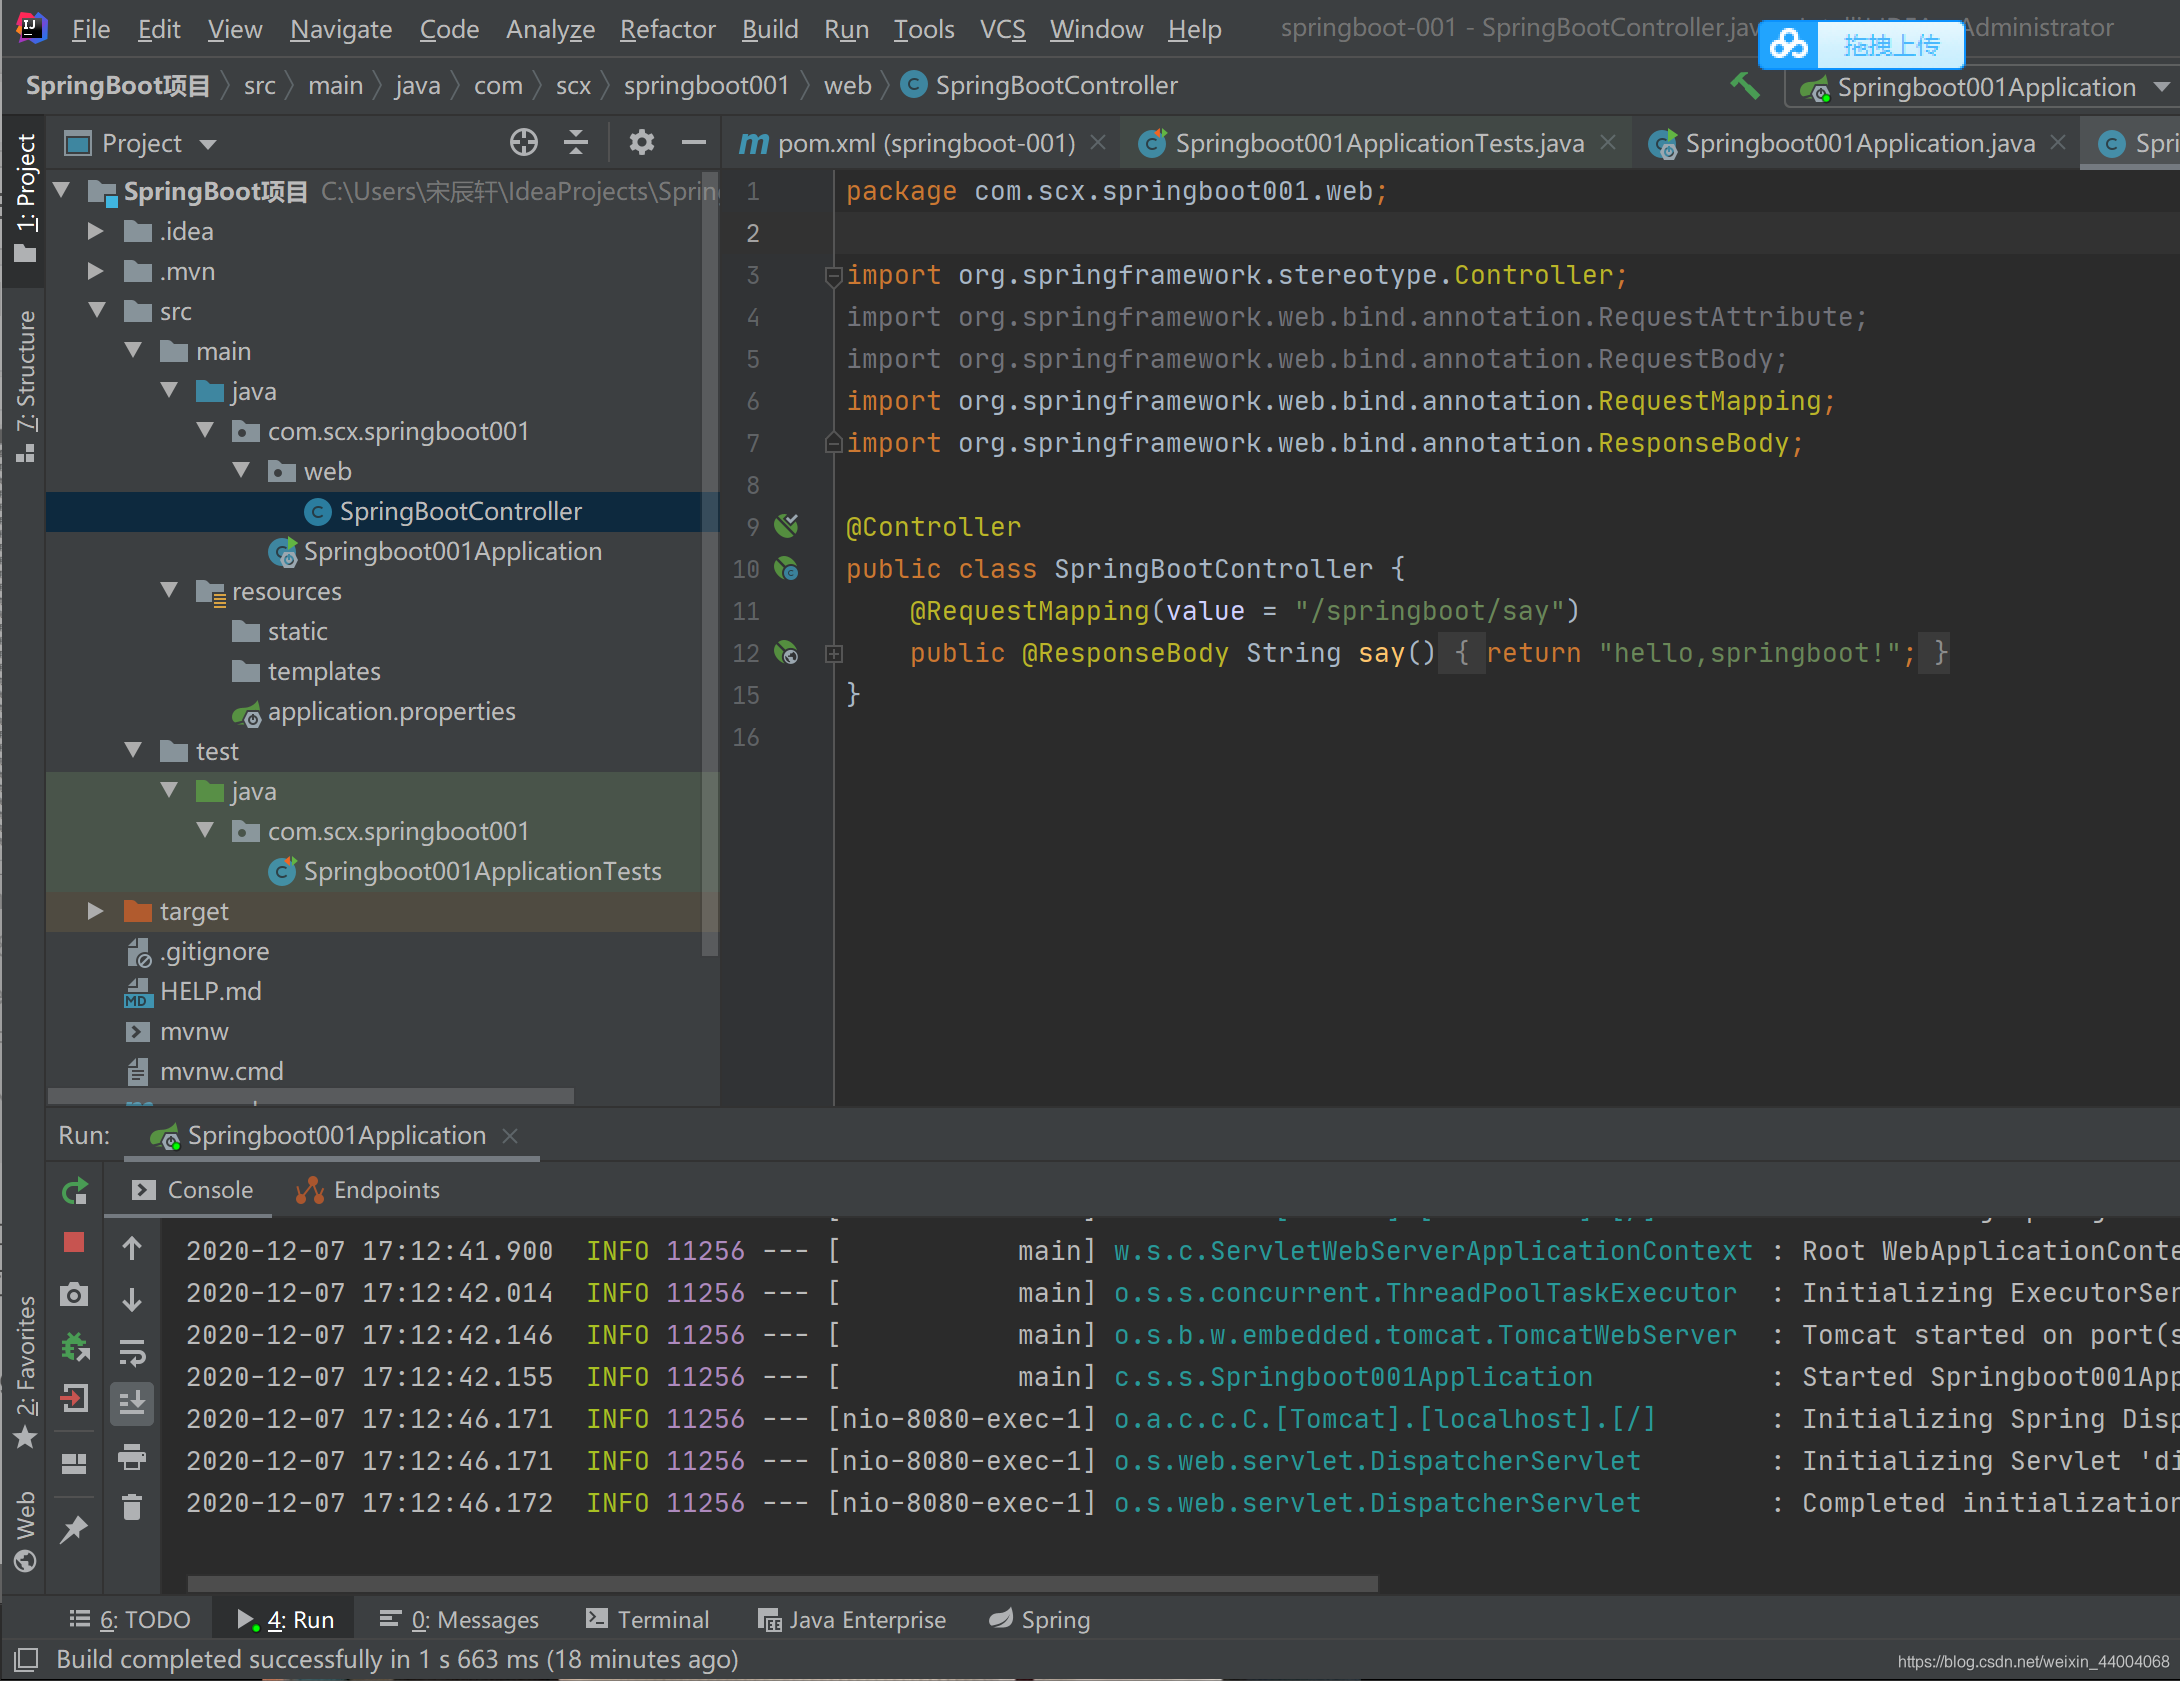The height and width of the screenshot is (1681, 2180).
Task: Expand the .mvn folder
Action: point(96,271)
